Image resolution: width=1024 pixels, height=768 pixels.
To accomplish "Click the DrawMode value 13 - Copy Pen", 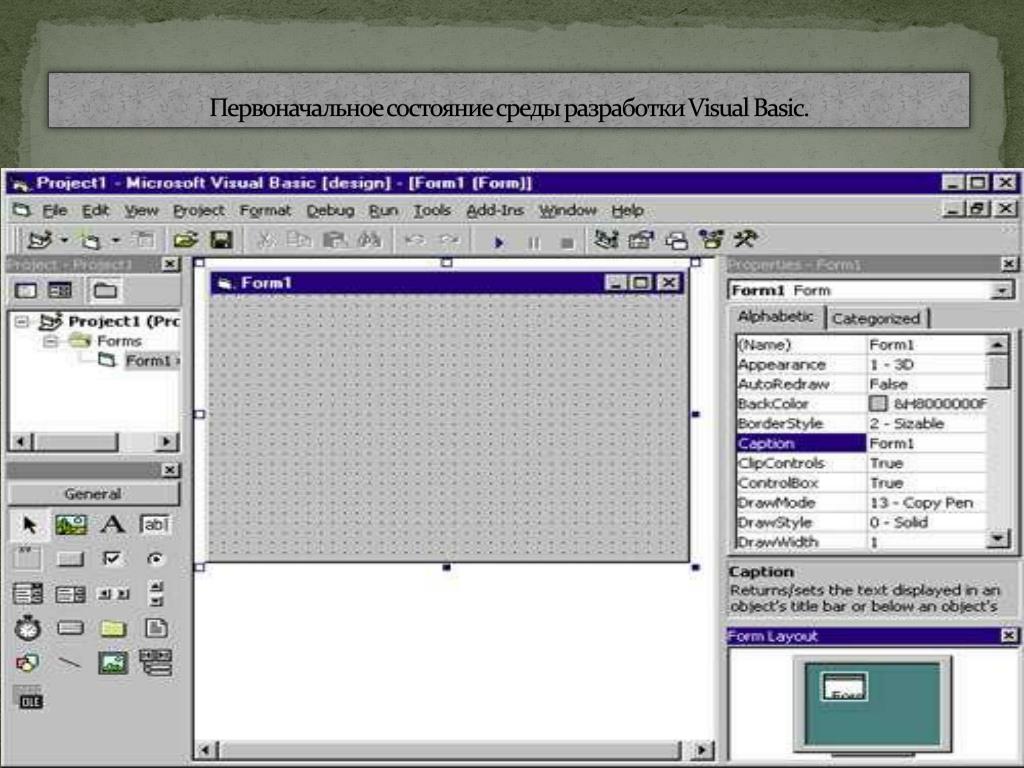I will (921, 503).
